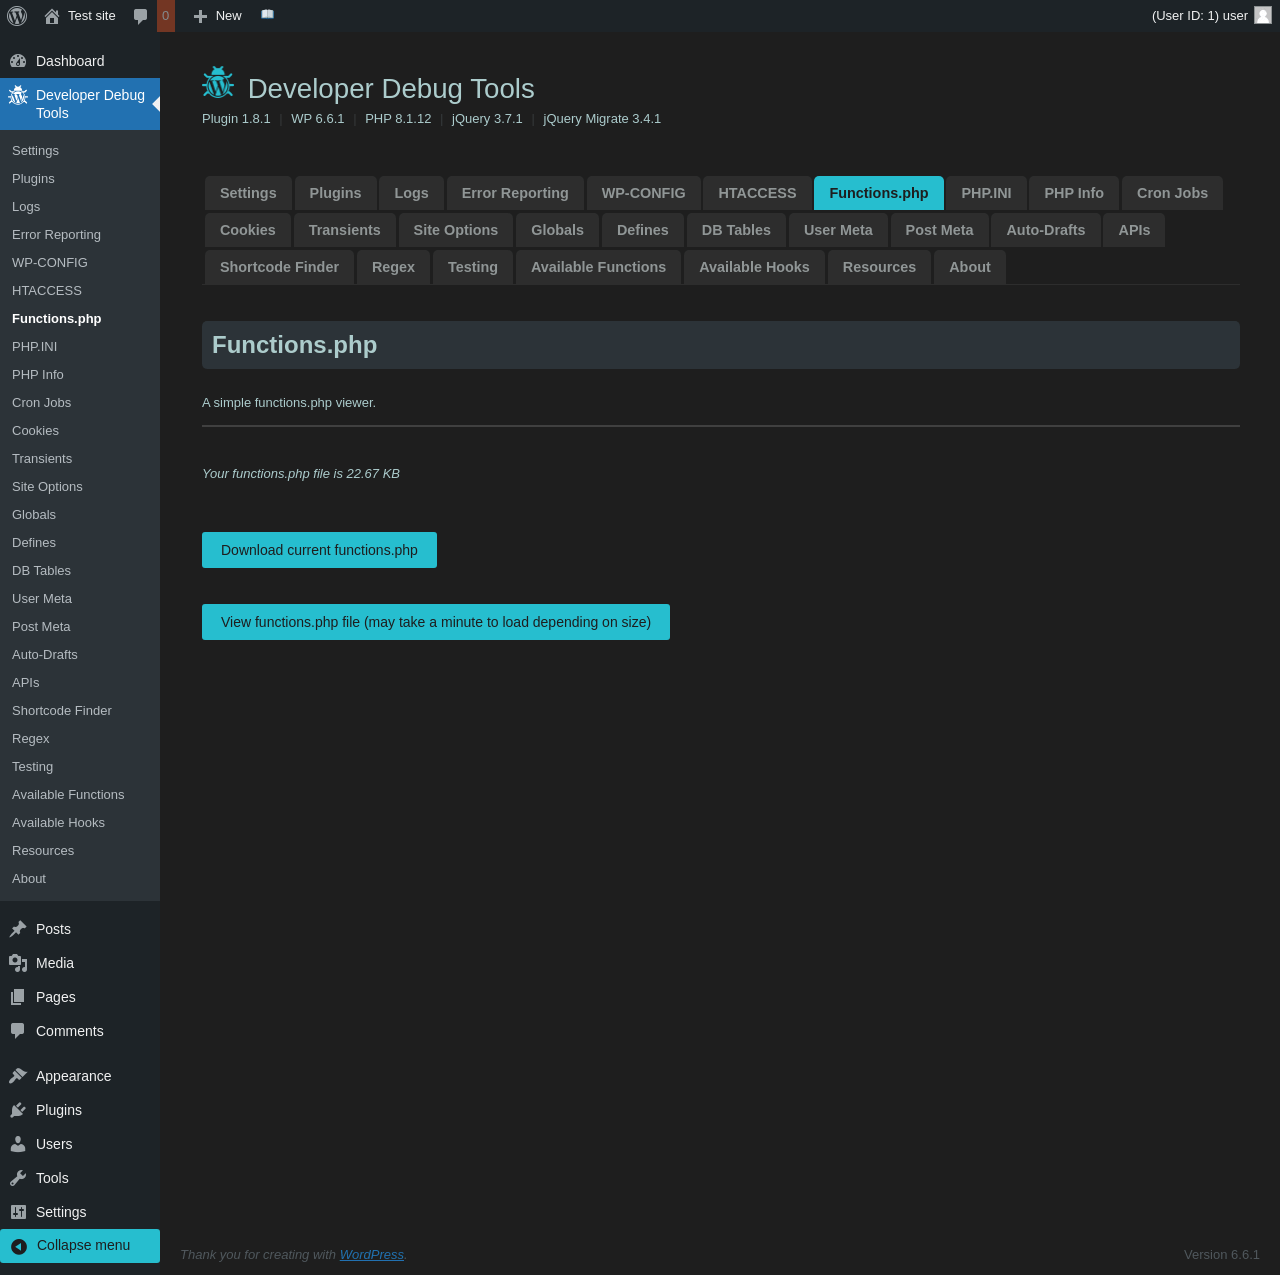The width and height of the screenshot is (1280, 1275).
Task: Go to Appearance in the sidebar
Action: point(73,1076)
